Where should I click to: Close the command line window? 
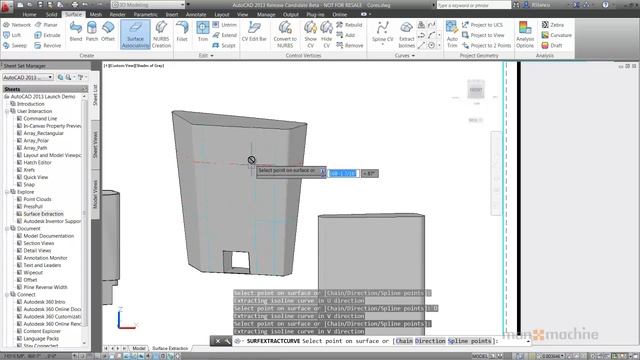pyautogui.click(x=218, y=341)
